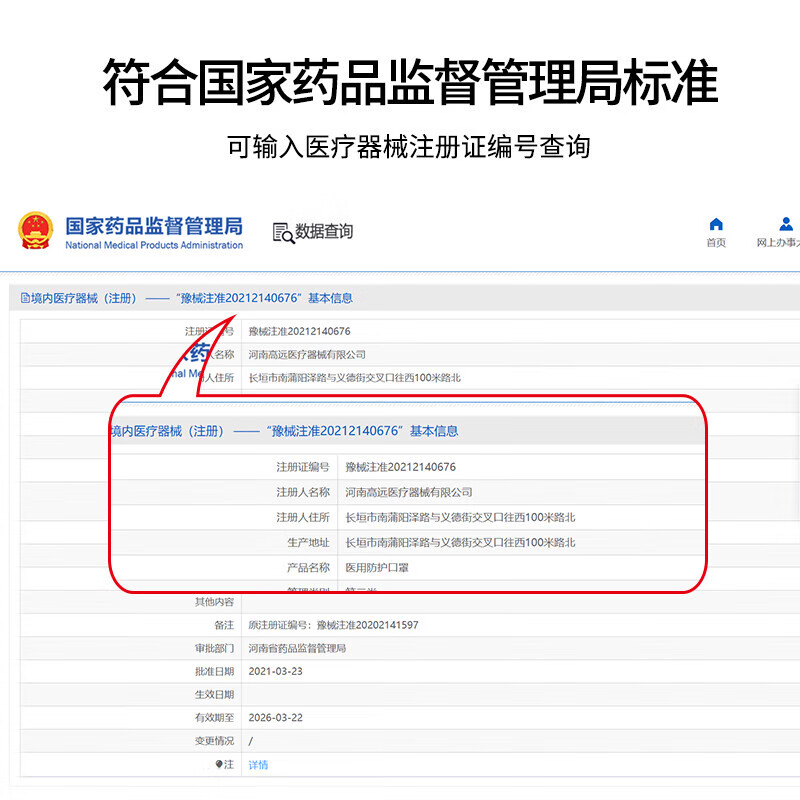The width and height of the screenshot is (800, 800).
Task: Click the national emblem logo
Action: tap(35, 231)
